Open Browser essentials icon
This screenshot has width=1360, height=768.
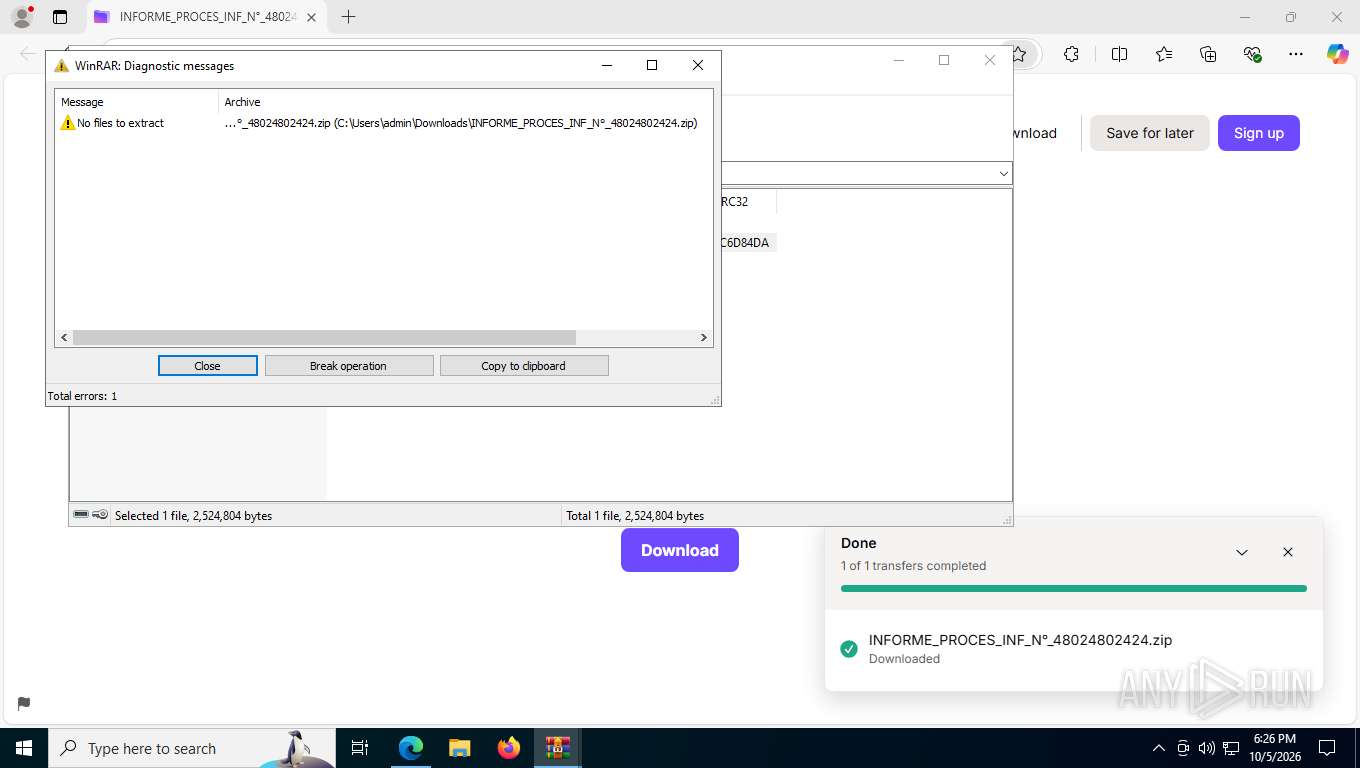(1252, 54)
